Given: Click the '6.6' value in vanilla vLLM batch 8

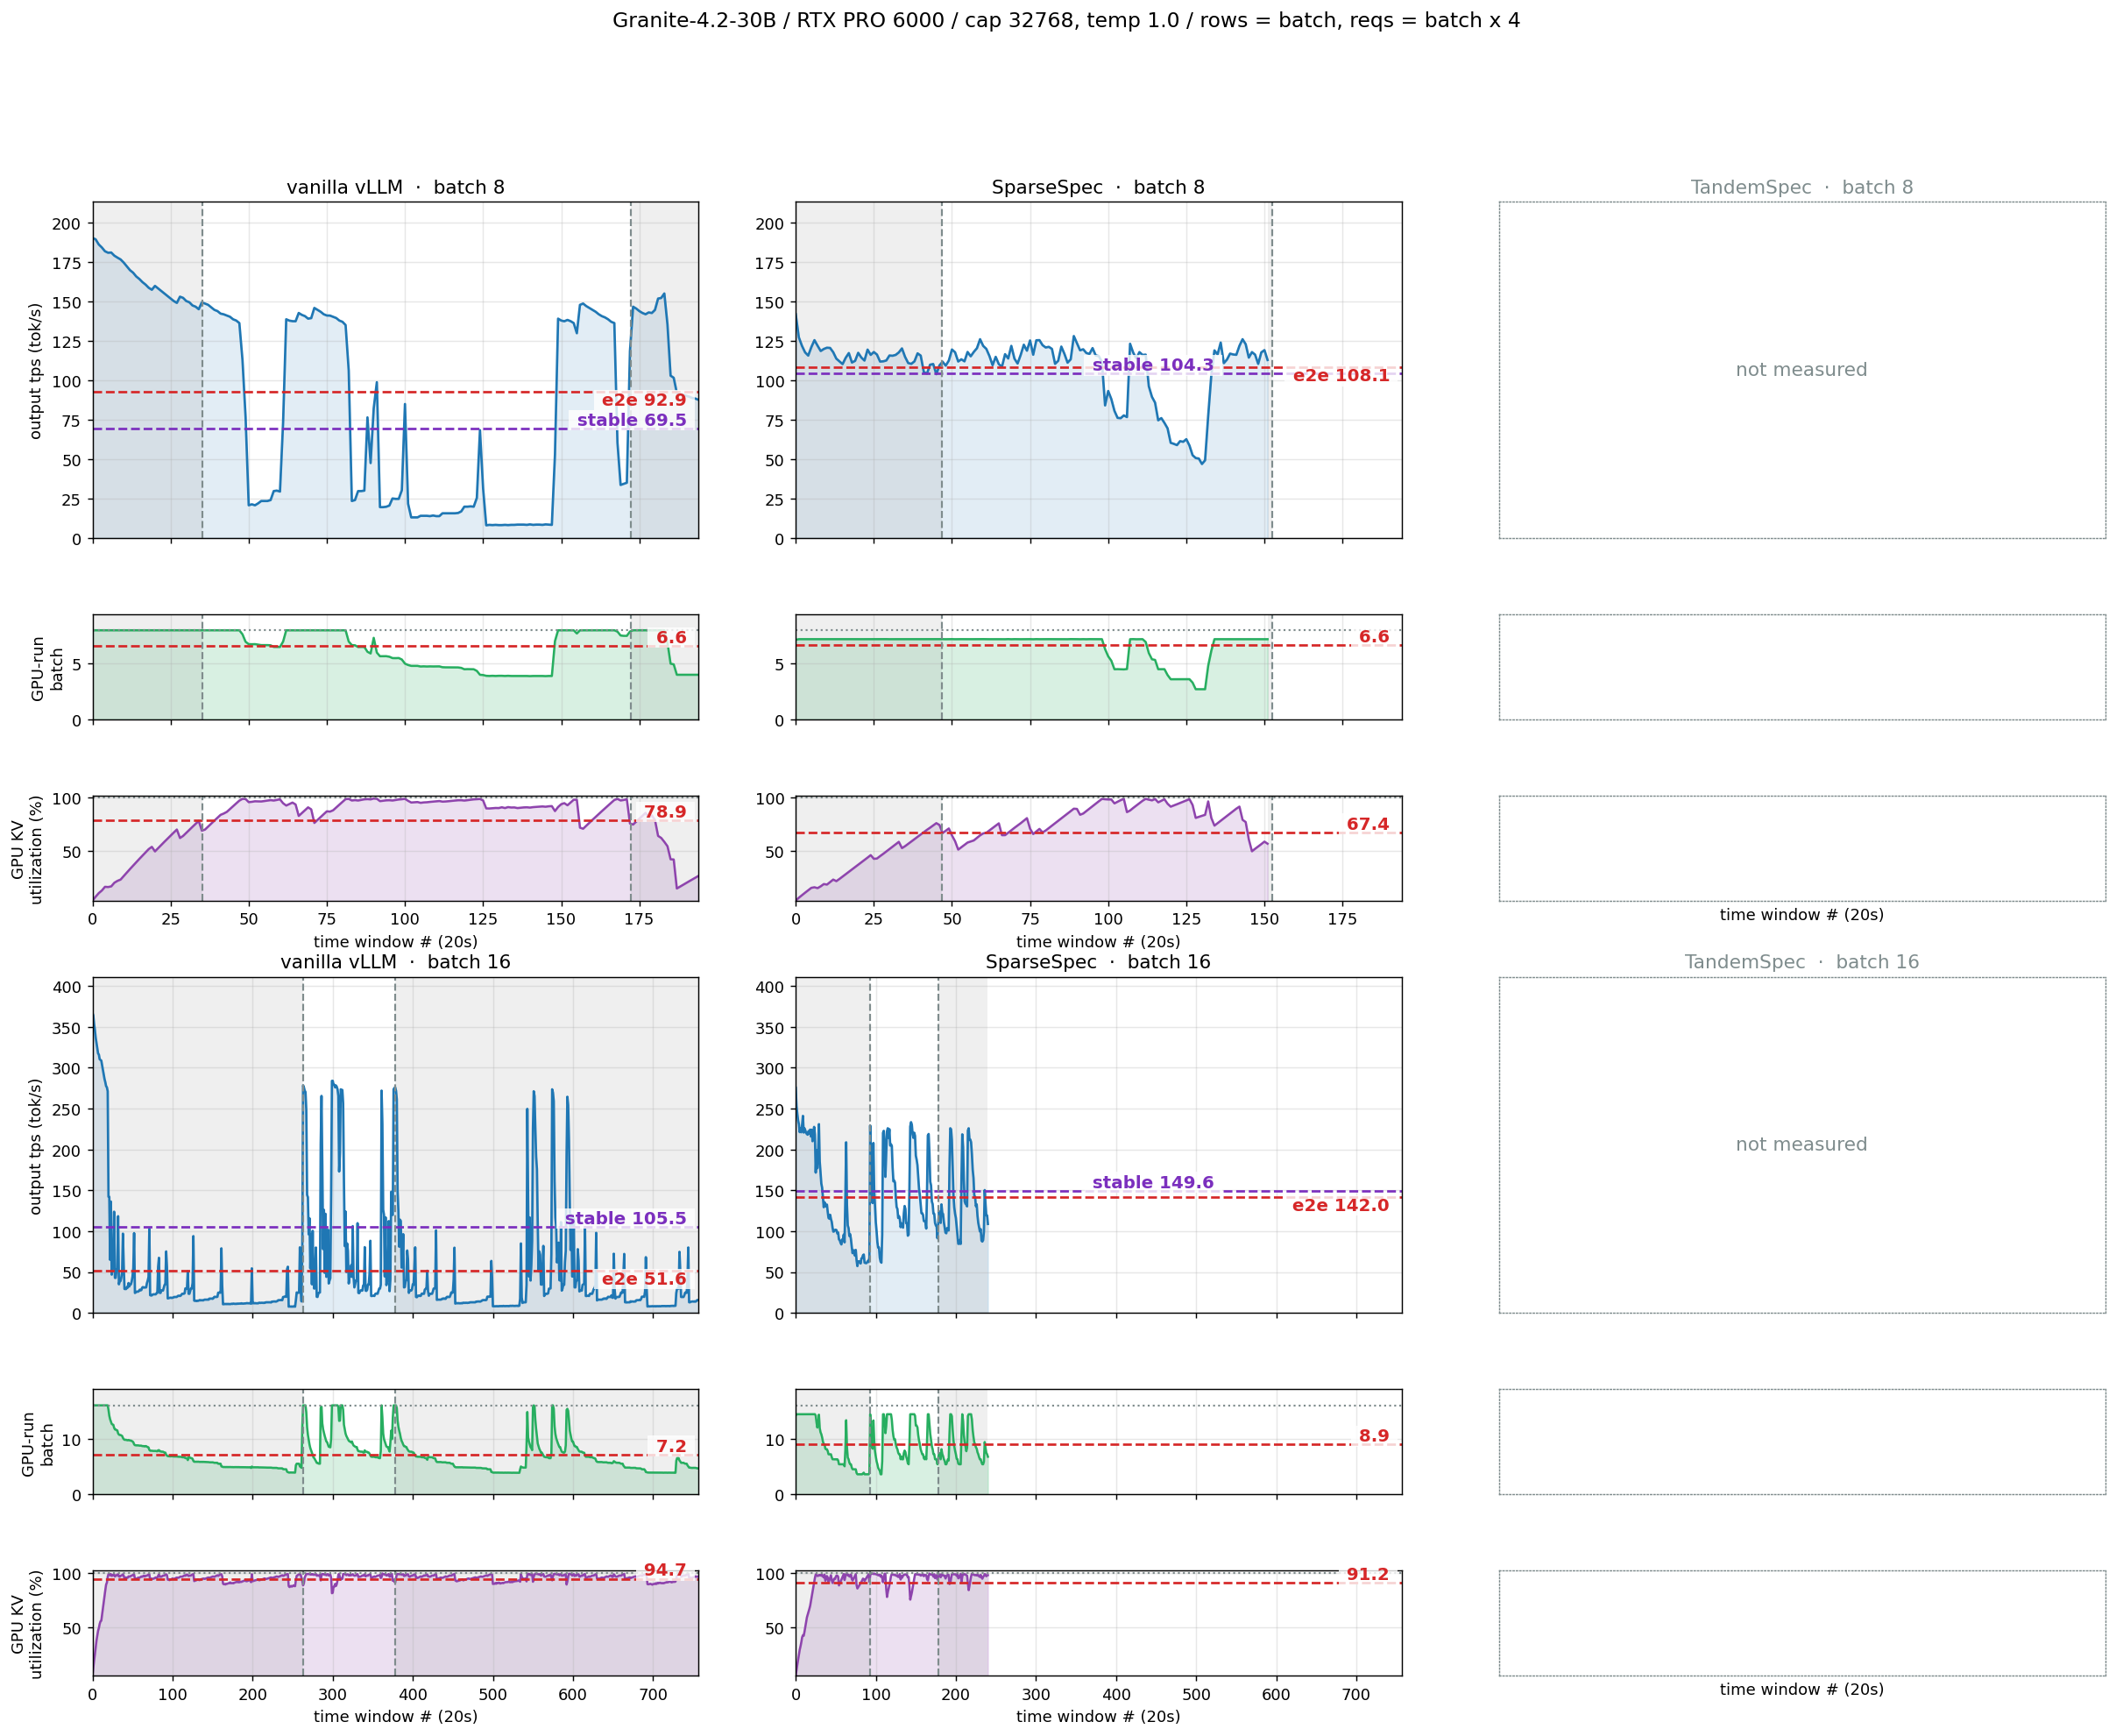Looking at the screenshot, I should coord(671,638).
